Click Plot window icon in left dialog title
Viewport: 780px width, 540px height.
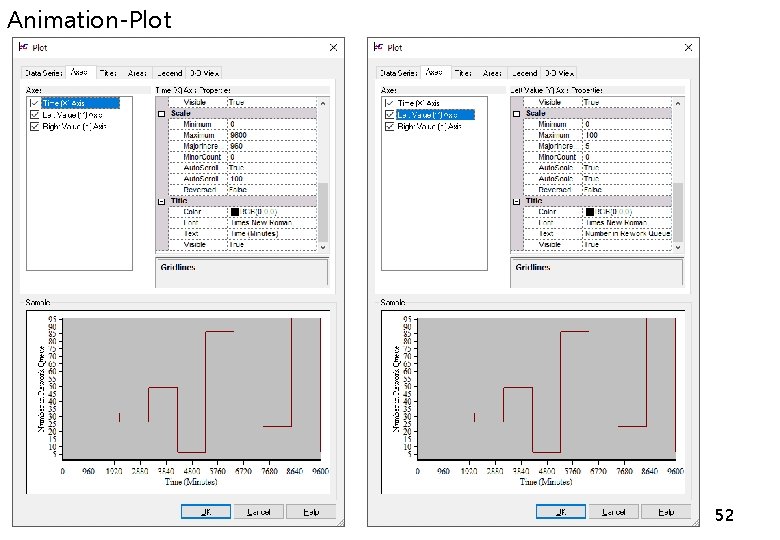click(x=23, y=47)
